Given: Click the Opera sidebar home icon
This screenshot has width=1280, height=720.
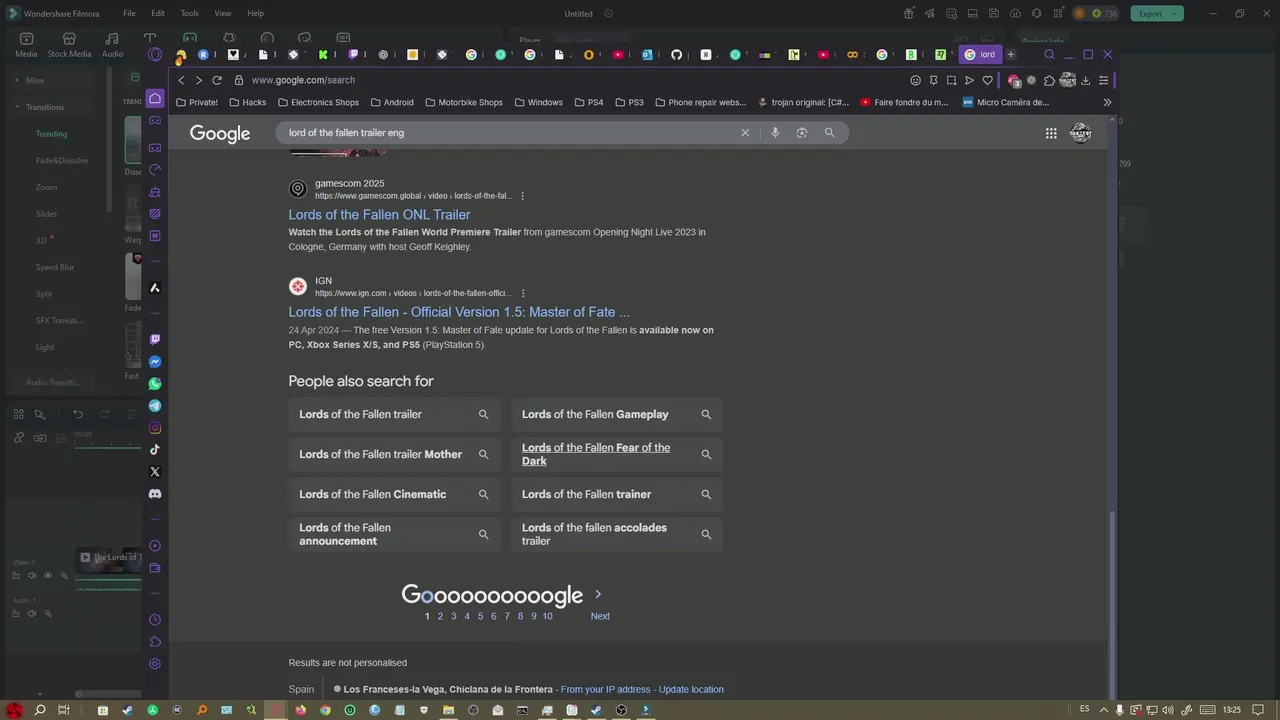Looking at the screenshot, I should (155, 98).
